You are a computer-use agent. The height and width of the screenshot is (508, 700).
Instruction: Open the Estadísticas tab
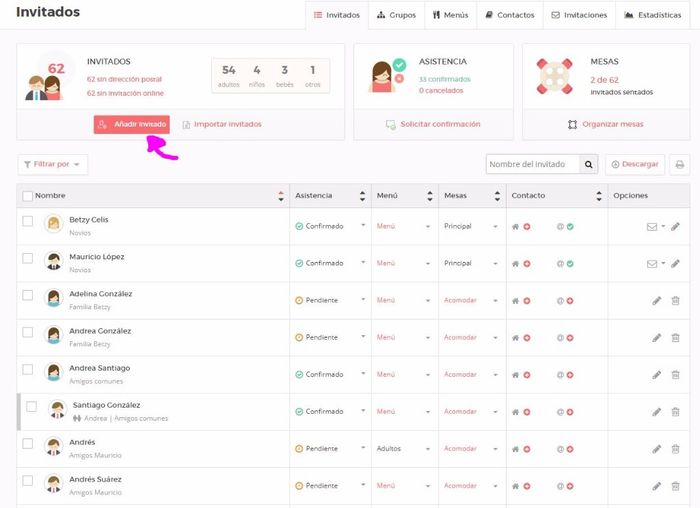pyautogui.click(x=653, y=15)
